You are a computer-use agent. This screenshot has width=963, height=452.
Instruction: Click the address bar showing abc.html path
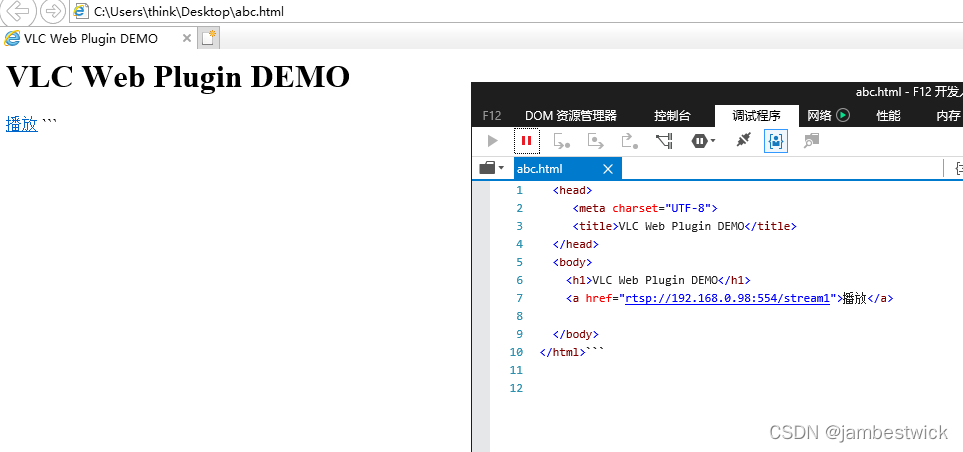pos(516,11)
